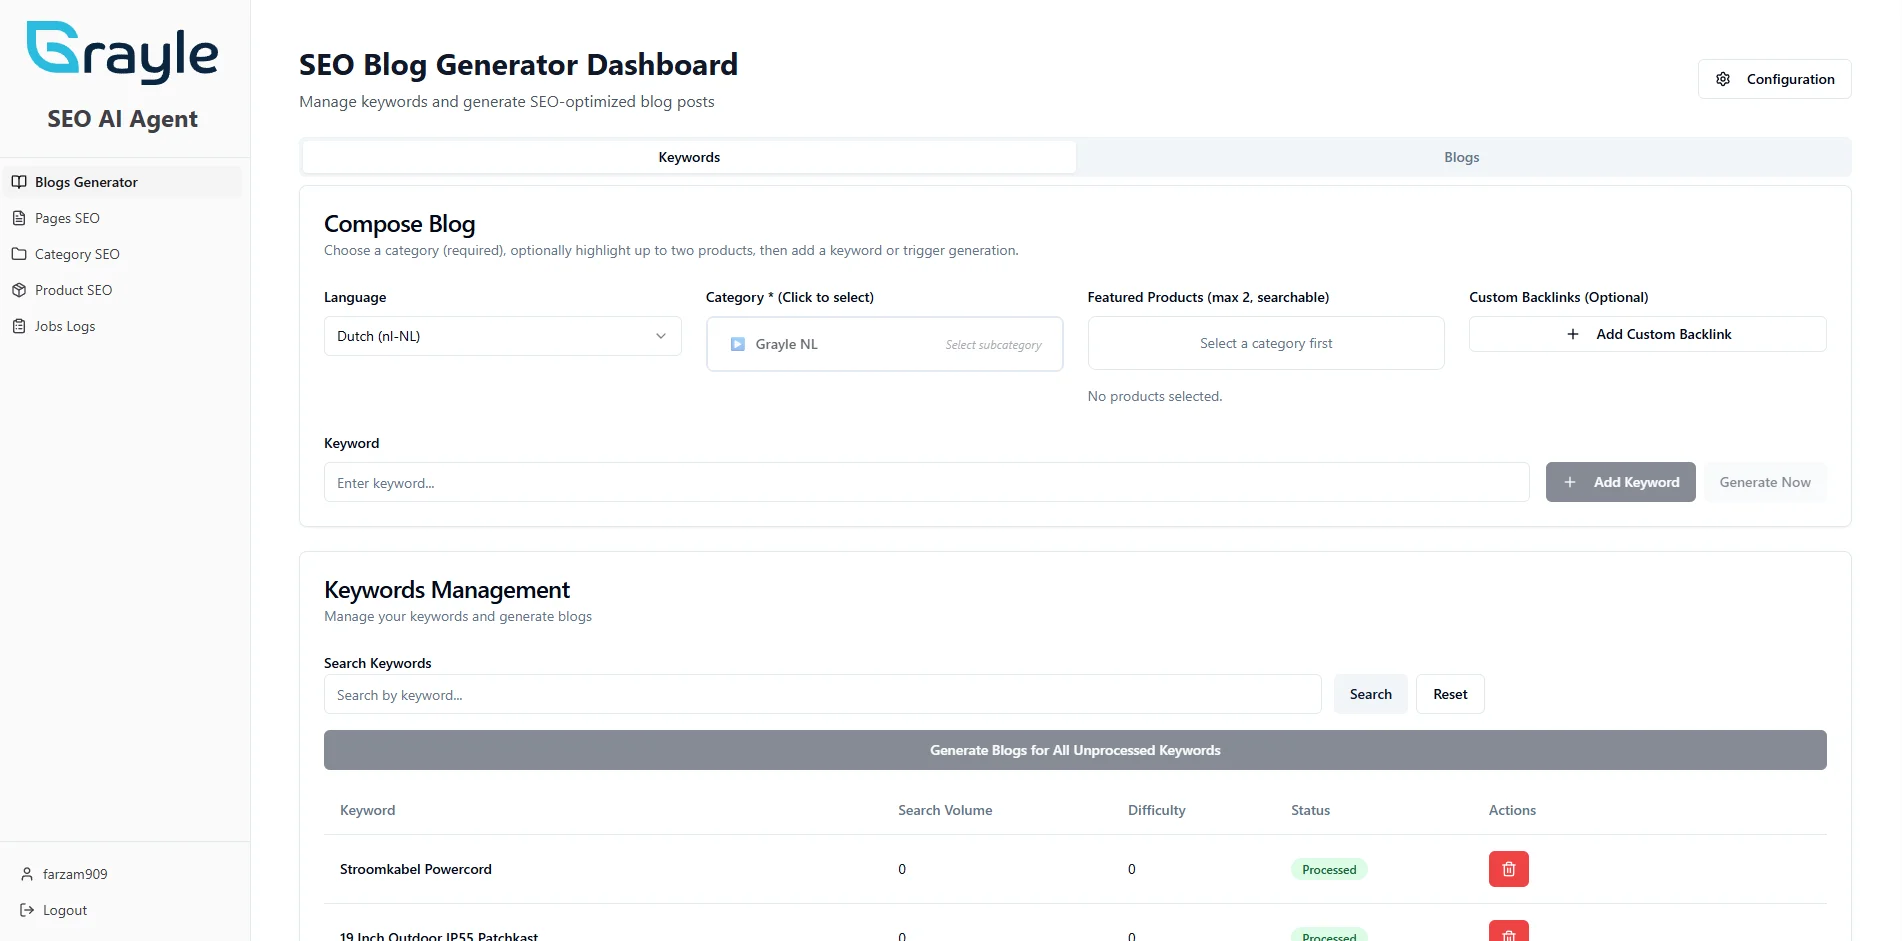The image size is (1902, 941).
Task: Click the Reset button
Action: click(1449, 694)
